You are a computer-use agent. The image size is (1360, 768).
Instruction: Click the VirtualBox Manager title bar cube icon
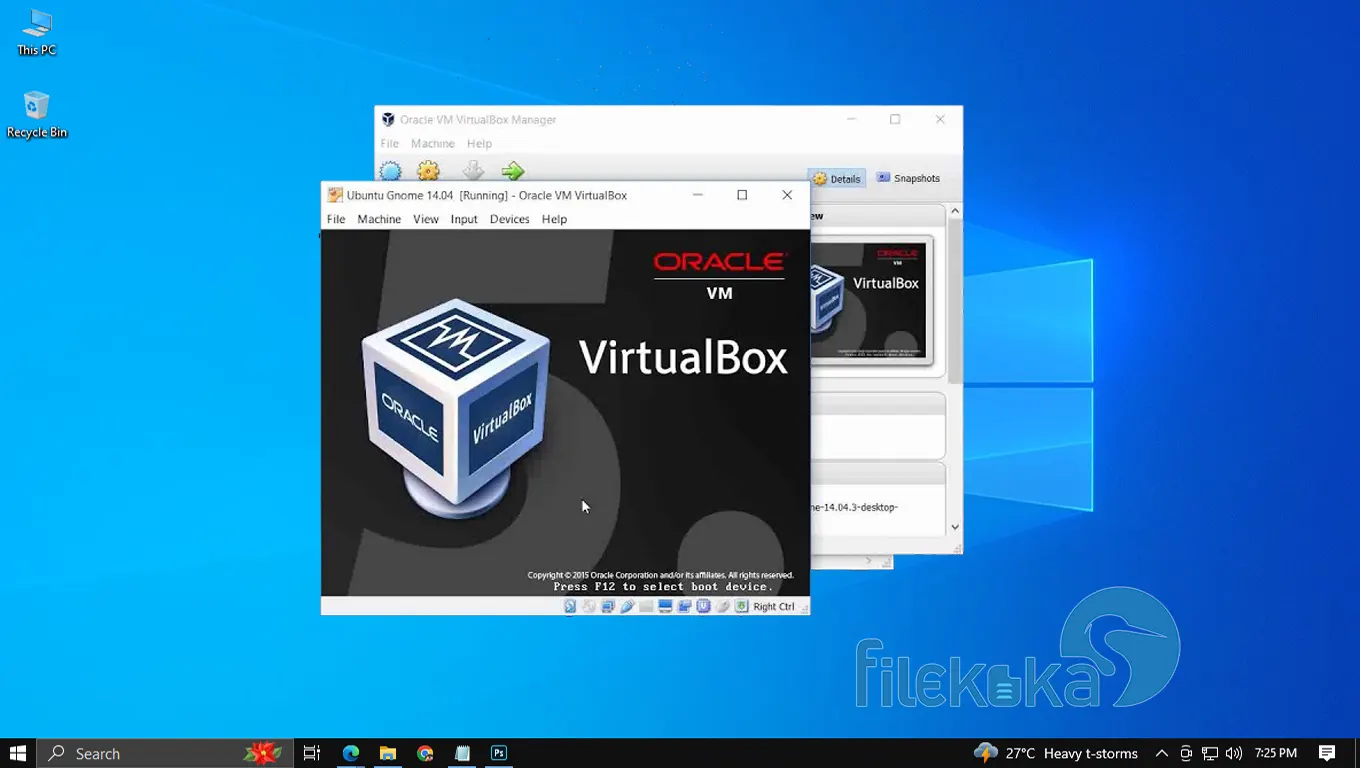tap(388, 119)
